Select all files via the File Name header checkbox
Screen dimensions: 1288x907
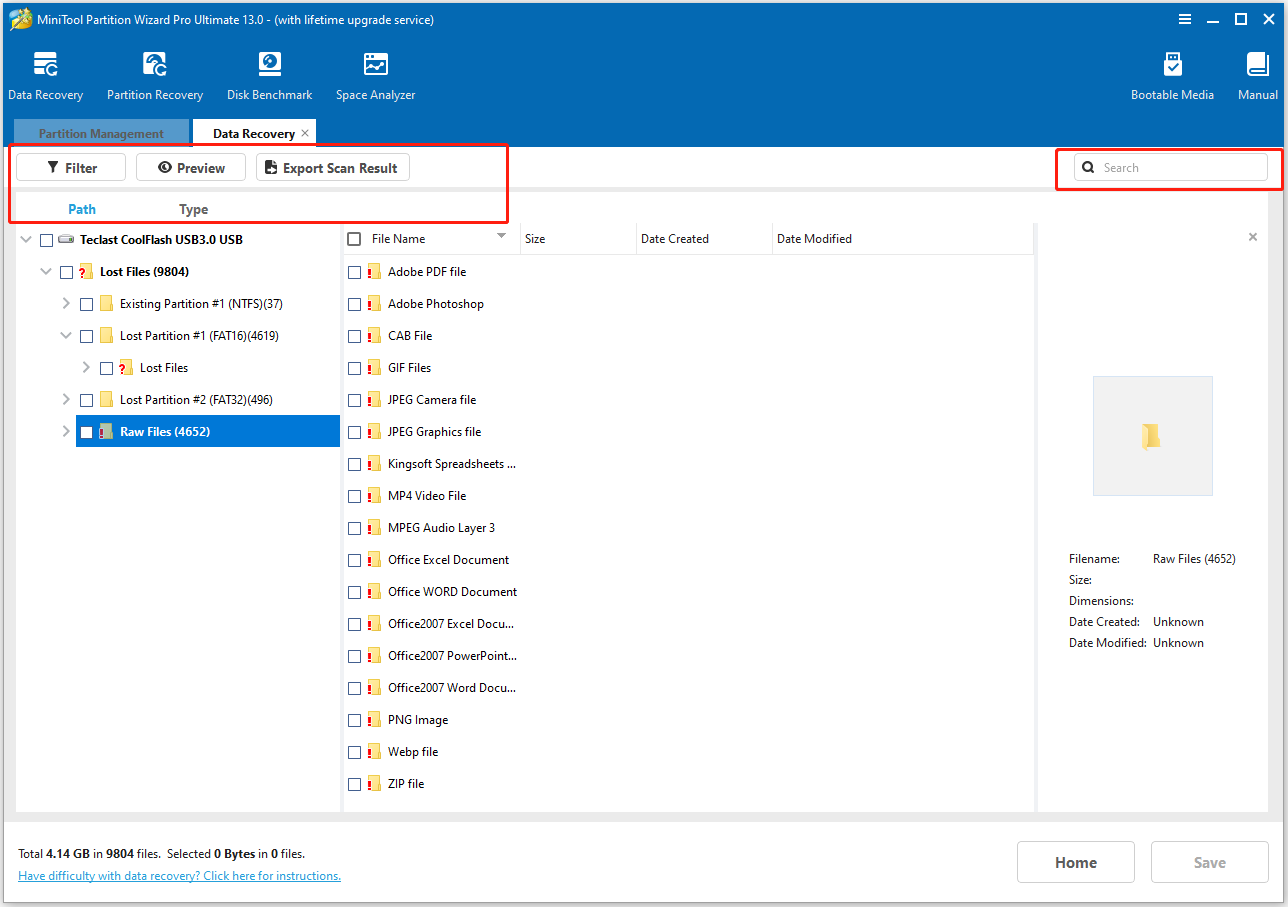point(354,238)
